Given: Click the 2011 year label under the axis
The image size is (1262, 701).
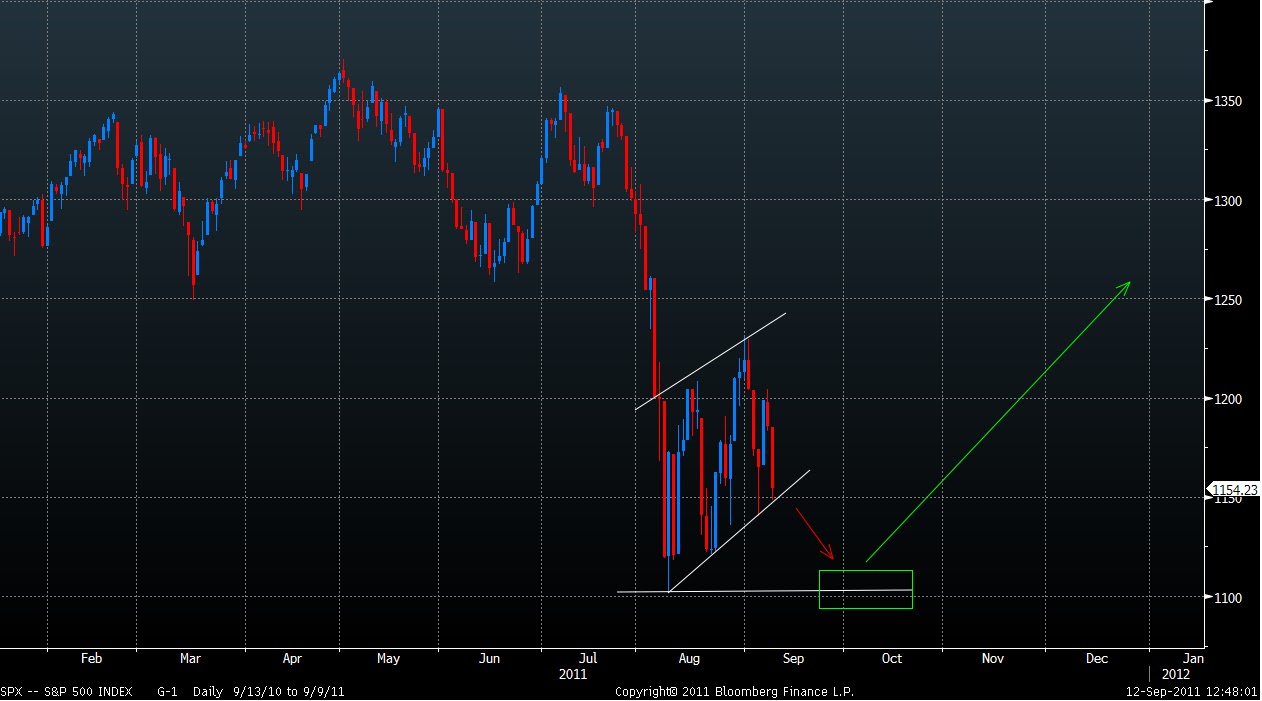Looking at the screenshot, I should point(573,674).
